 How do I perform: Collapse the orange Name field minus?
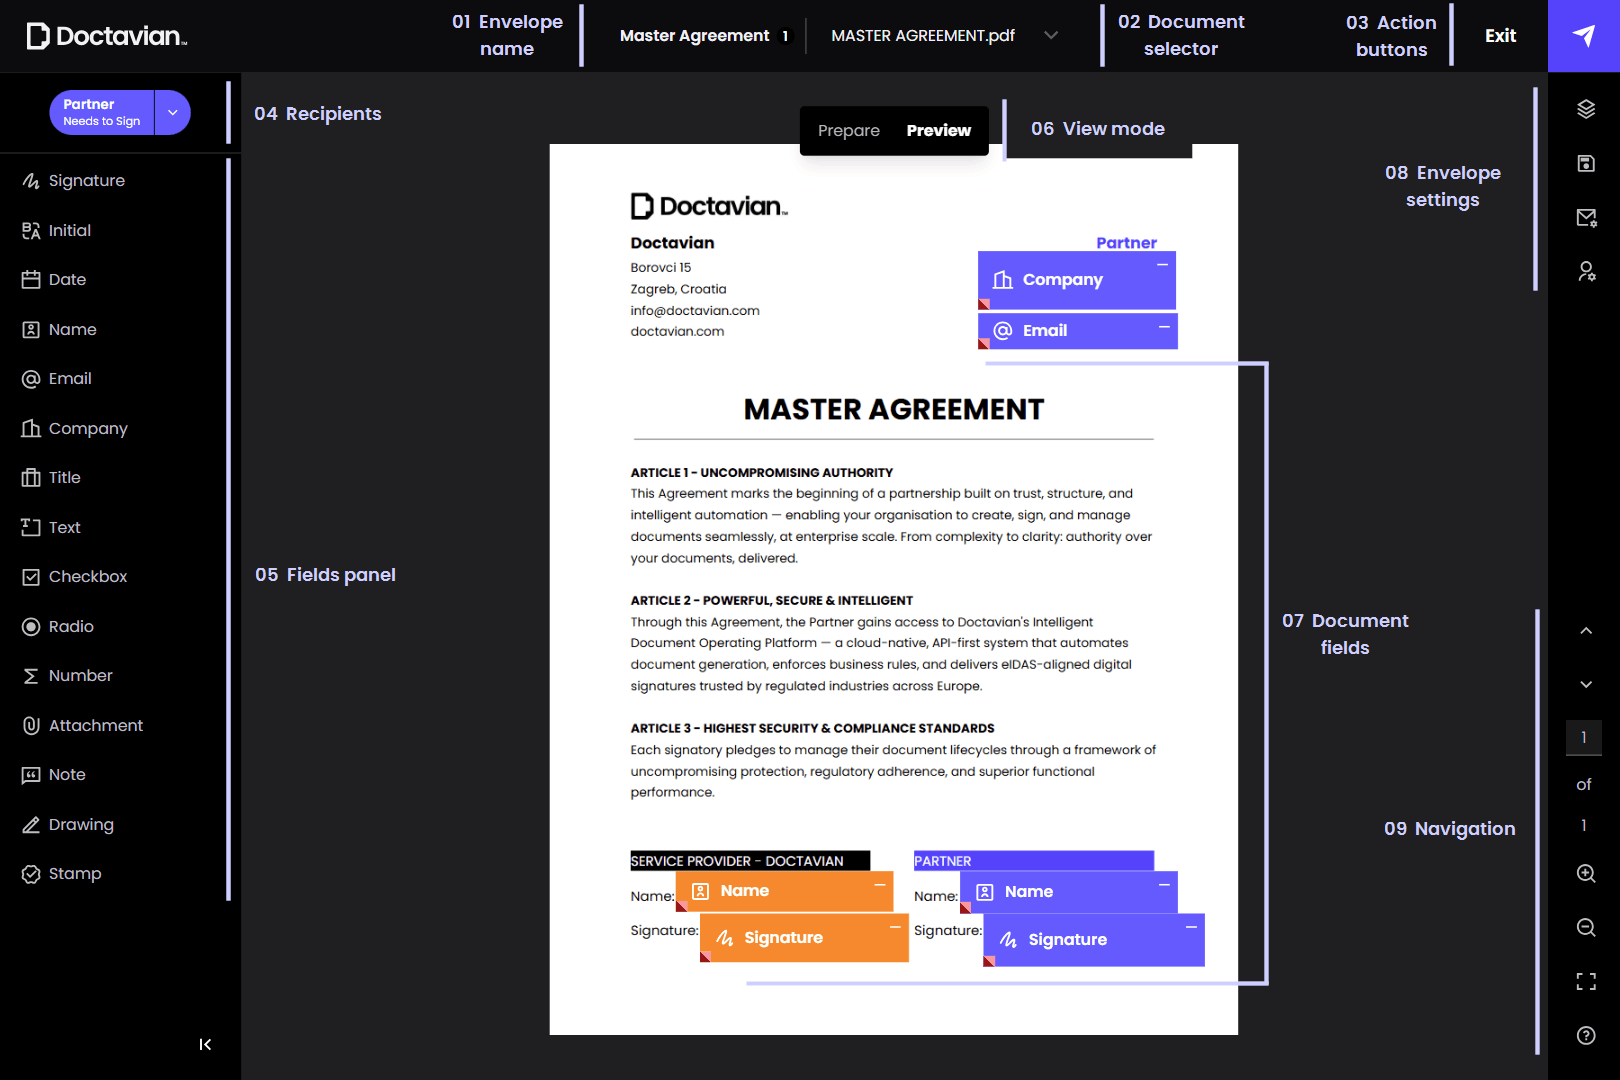click(x=880, y=885)
